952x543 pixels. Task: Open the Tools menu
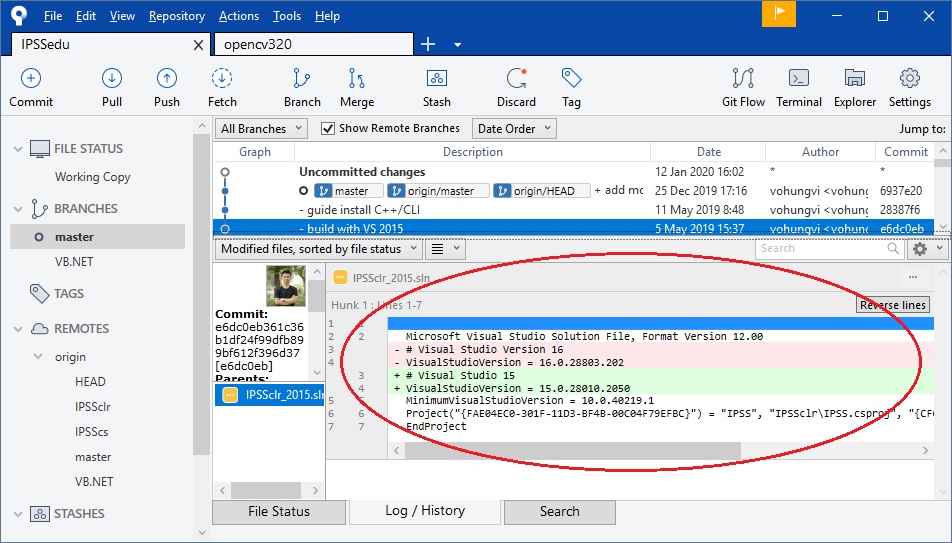287,16
